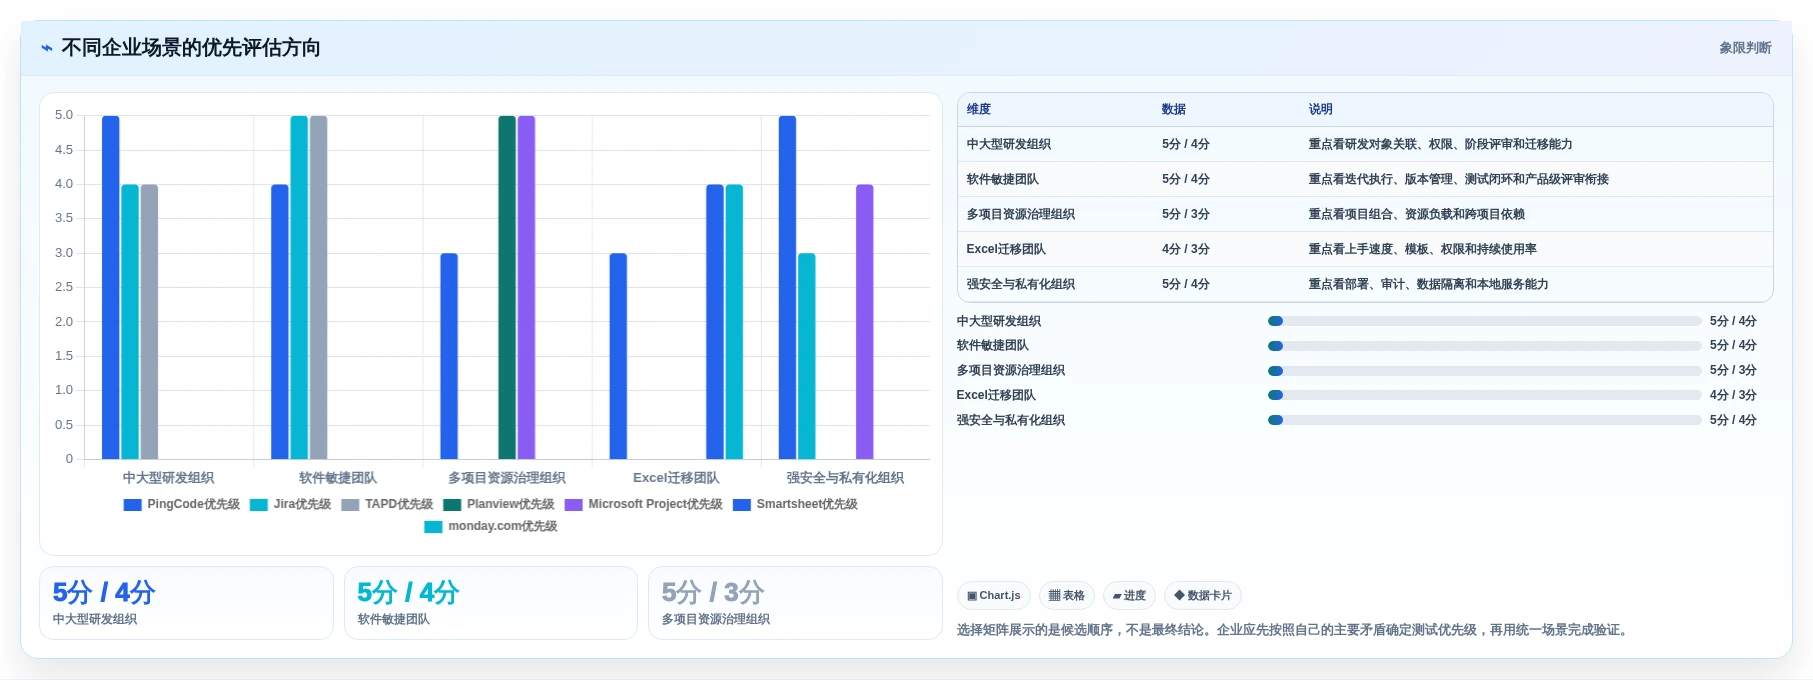Click the 中大型研发组织 progress bar
1813x680 pixels.
[1484, 321]
